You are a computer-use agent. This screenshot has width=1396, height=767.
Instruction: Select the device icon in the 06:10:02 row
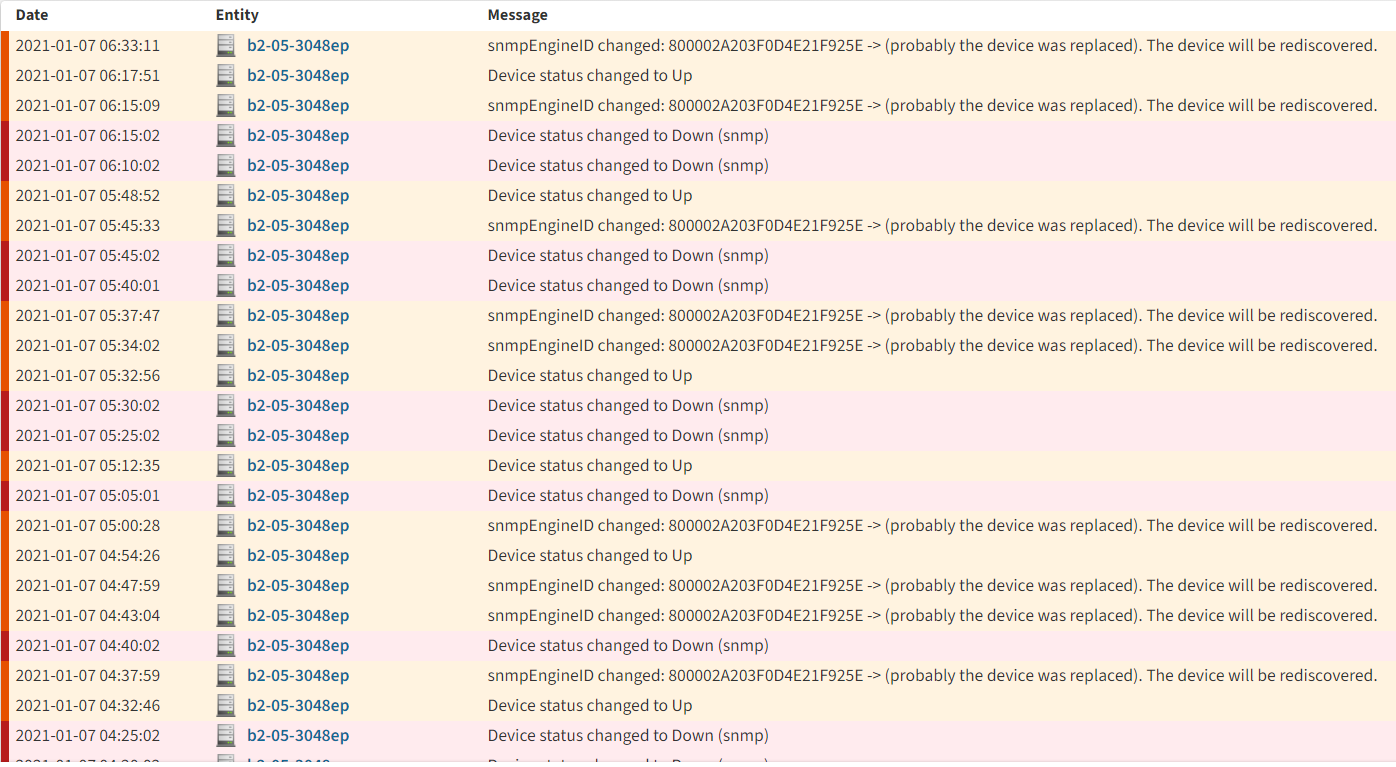click(x=226, y=166)
